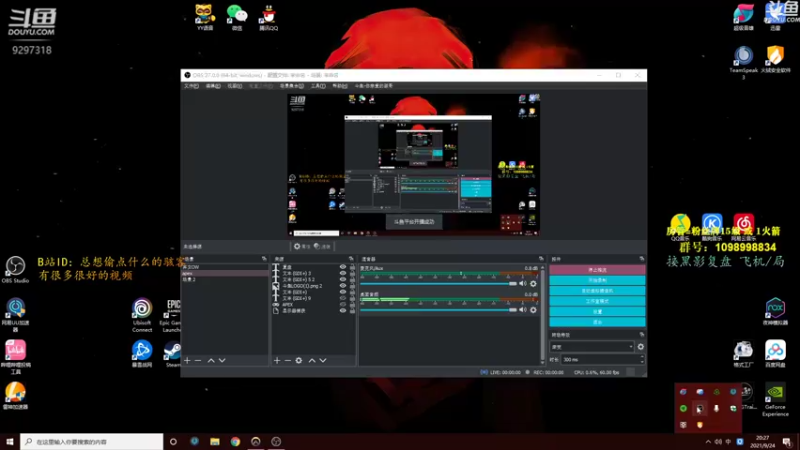Click the red Stop Streaming button
800x450 pixels.
click(597, 269)
